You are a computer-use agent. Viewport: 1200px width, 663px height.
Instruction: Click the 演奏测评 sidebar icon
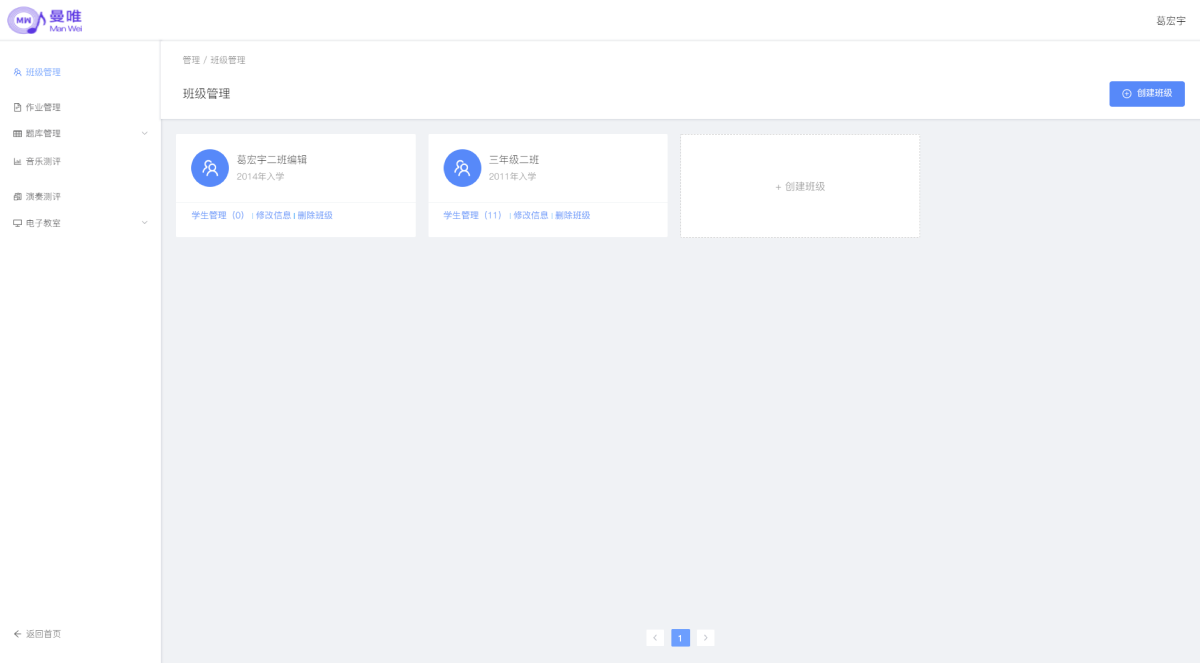17,196
